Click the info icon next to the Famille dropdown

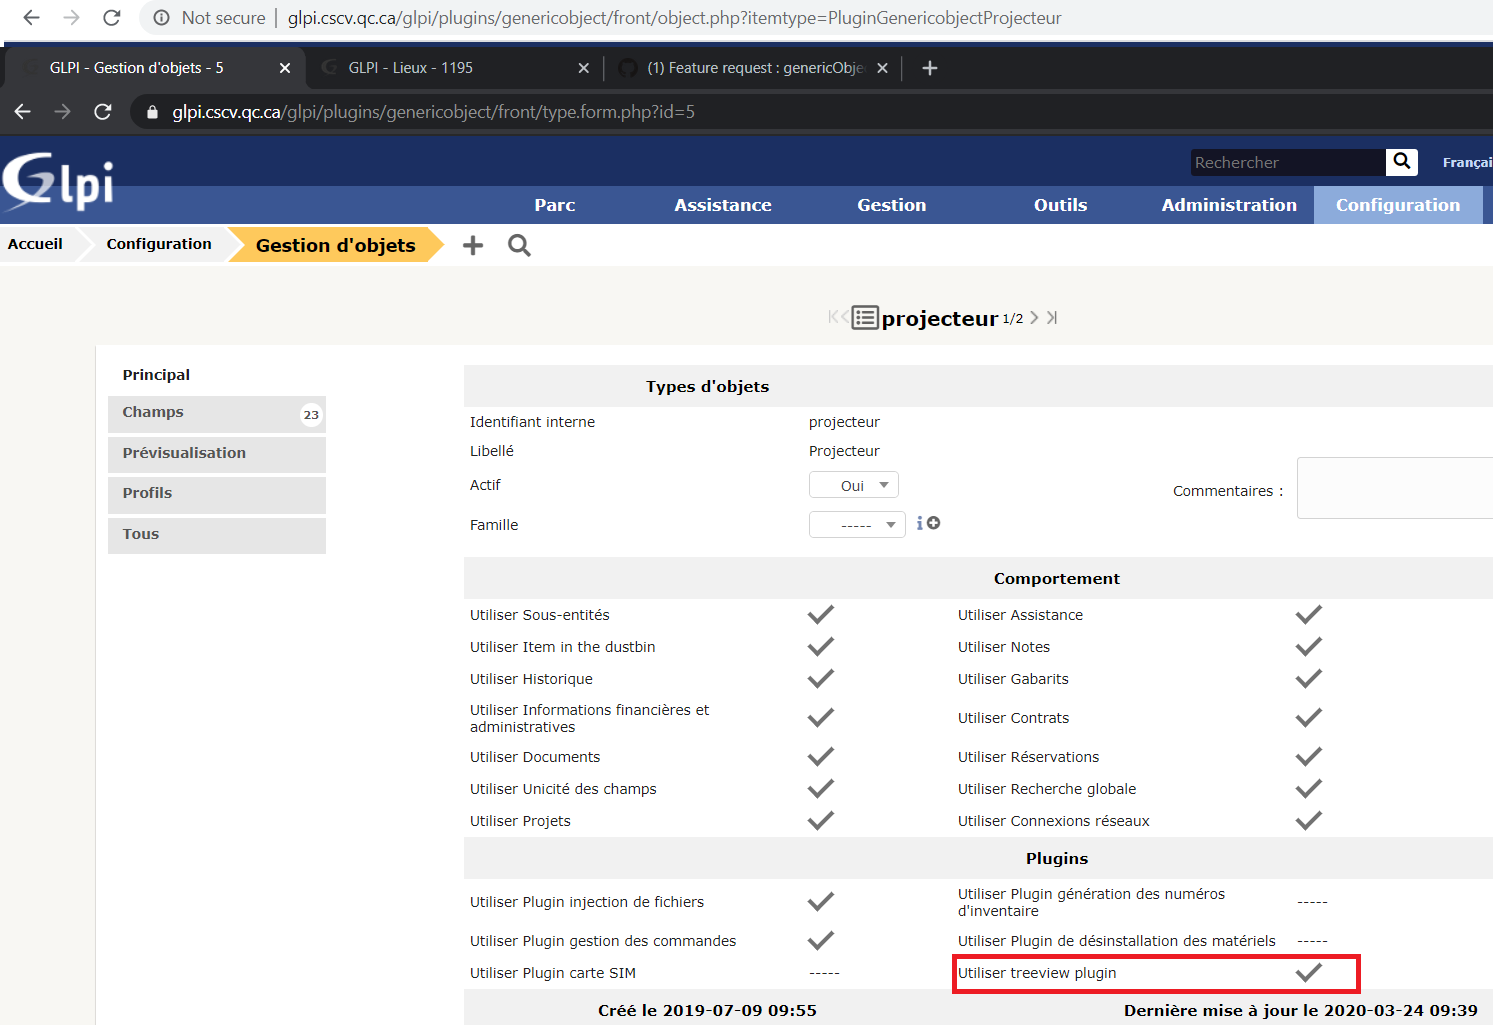pos(920,522)
